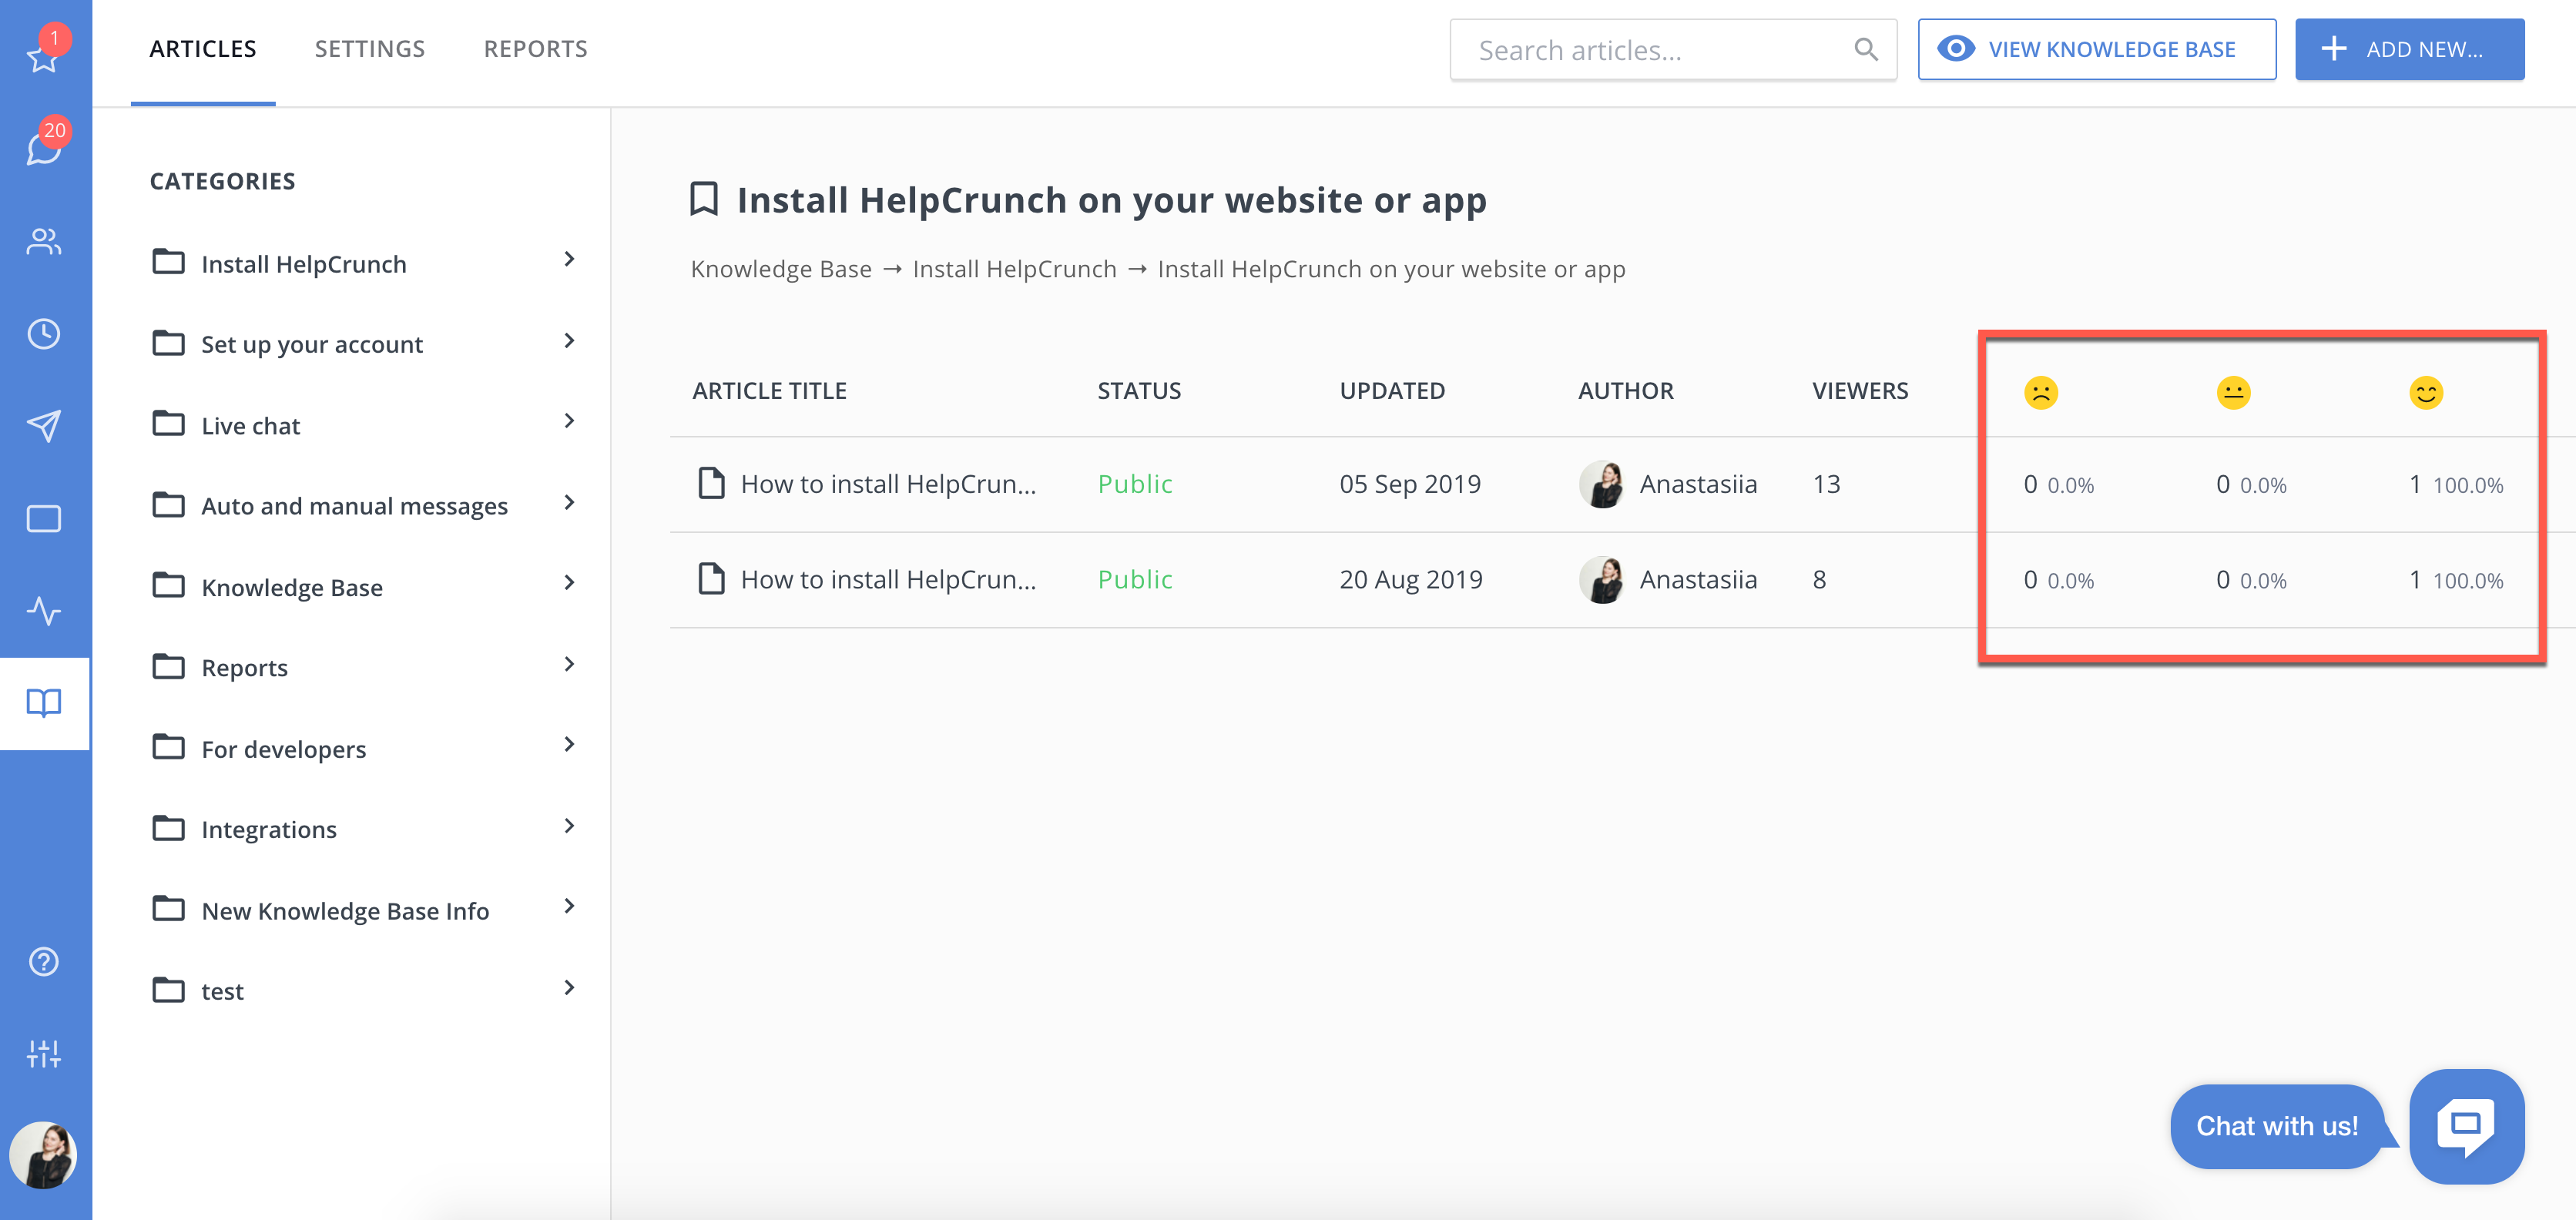Expand test category chevron
The image size is (2576, 1220).
569,988
